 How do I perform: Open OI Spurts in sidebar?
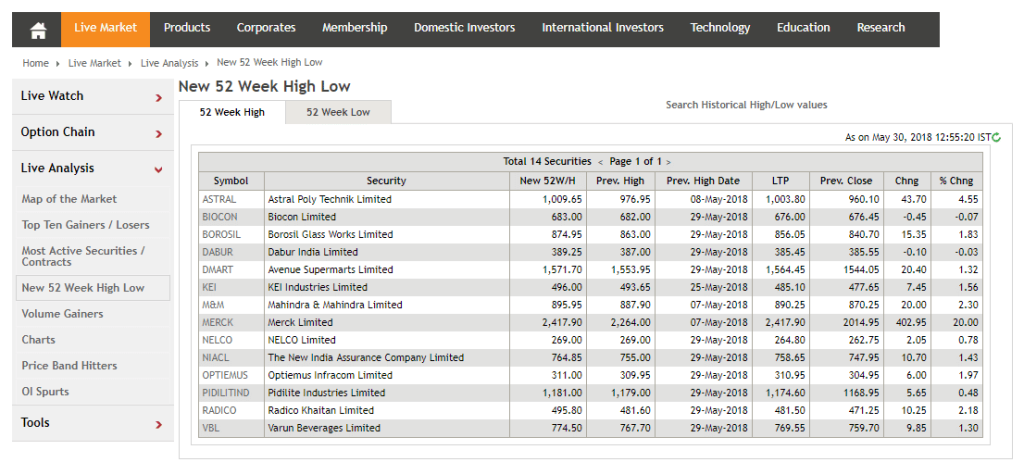pos(45,391)
